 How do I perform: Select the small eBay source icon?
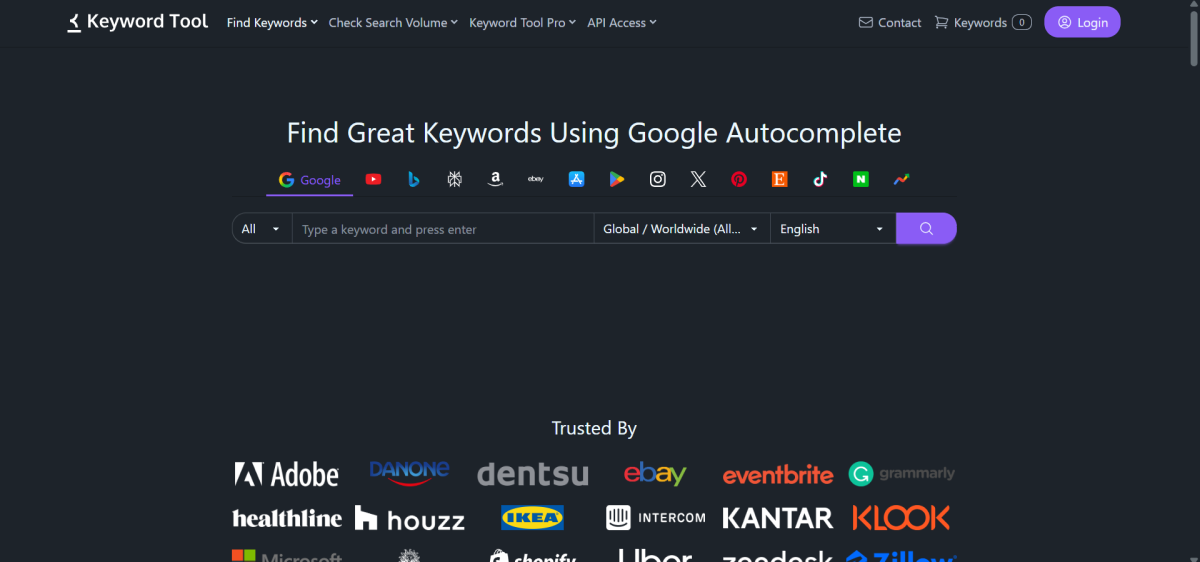535,179
